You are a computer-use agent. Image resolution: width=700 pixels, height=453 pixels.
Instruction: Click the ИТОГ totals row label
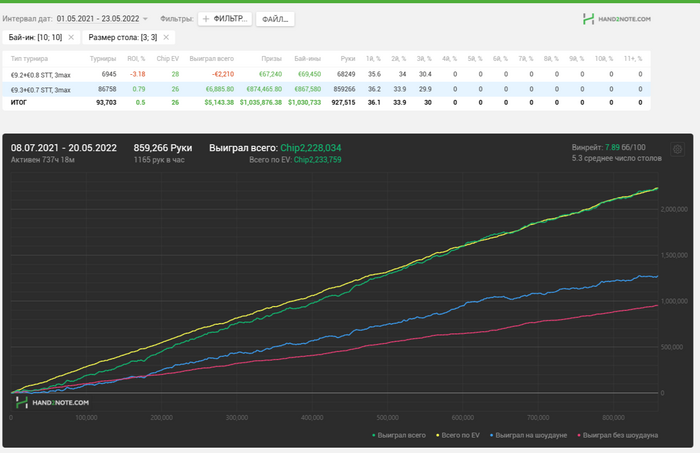point(19,103)
